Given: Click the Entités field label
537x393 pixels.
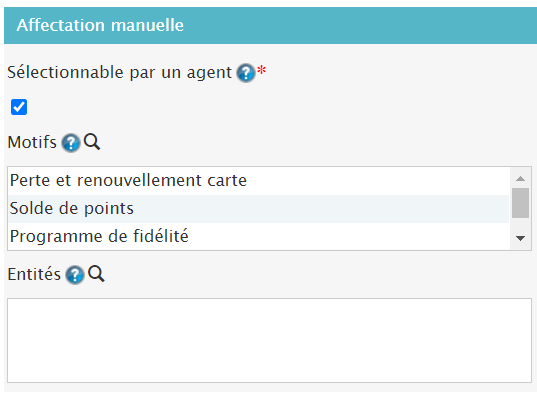Looking at the screenshot, I should [34, 274].
